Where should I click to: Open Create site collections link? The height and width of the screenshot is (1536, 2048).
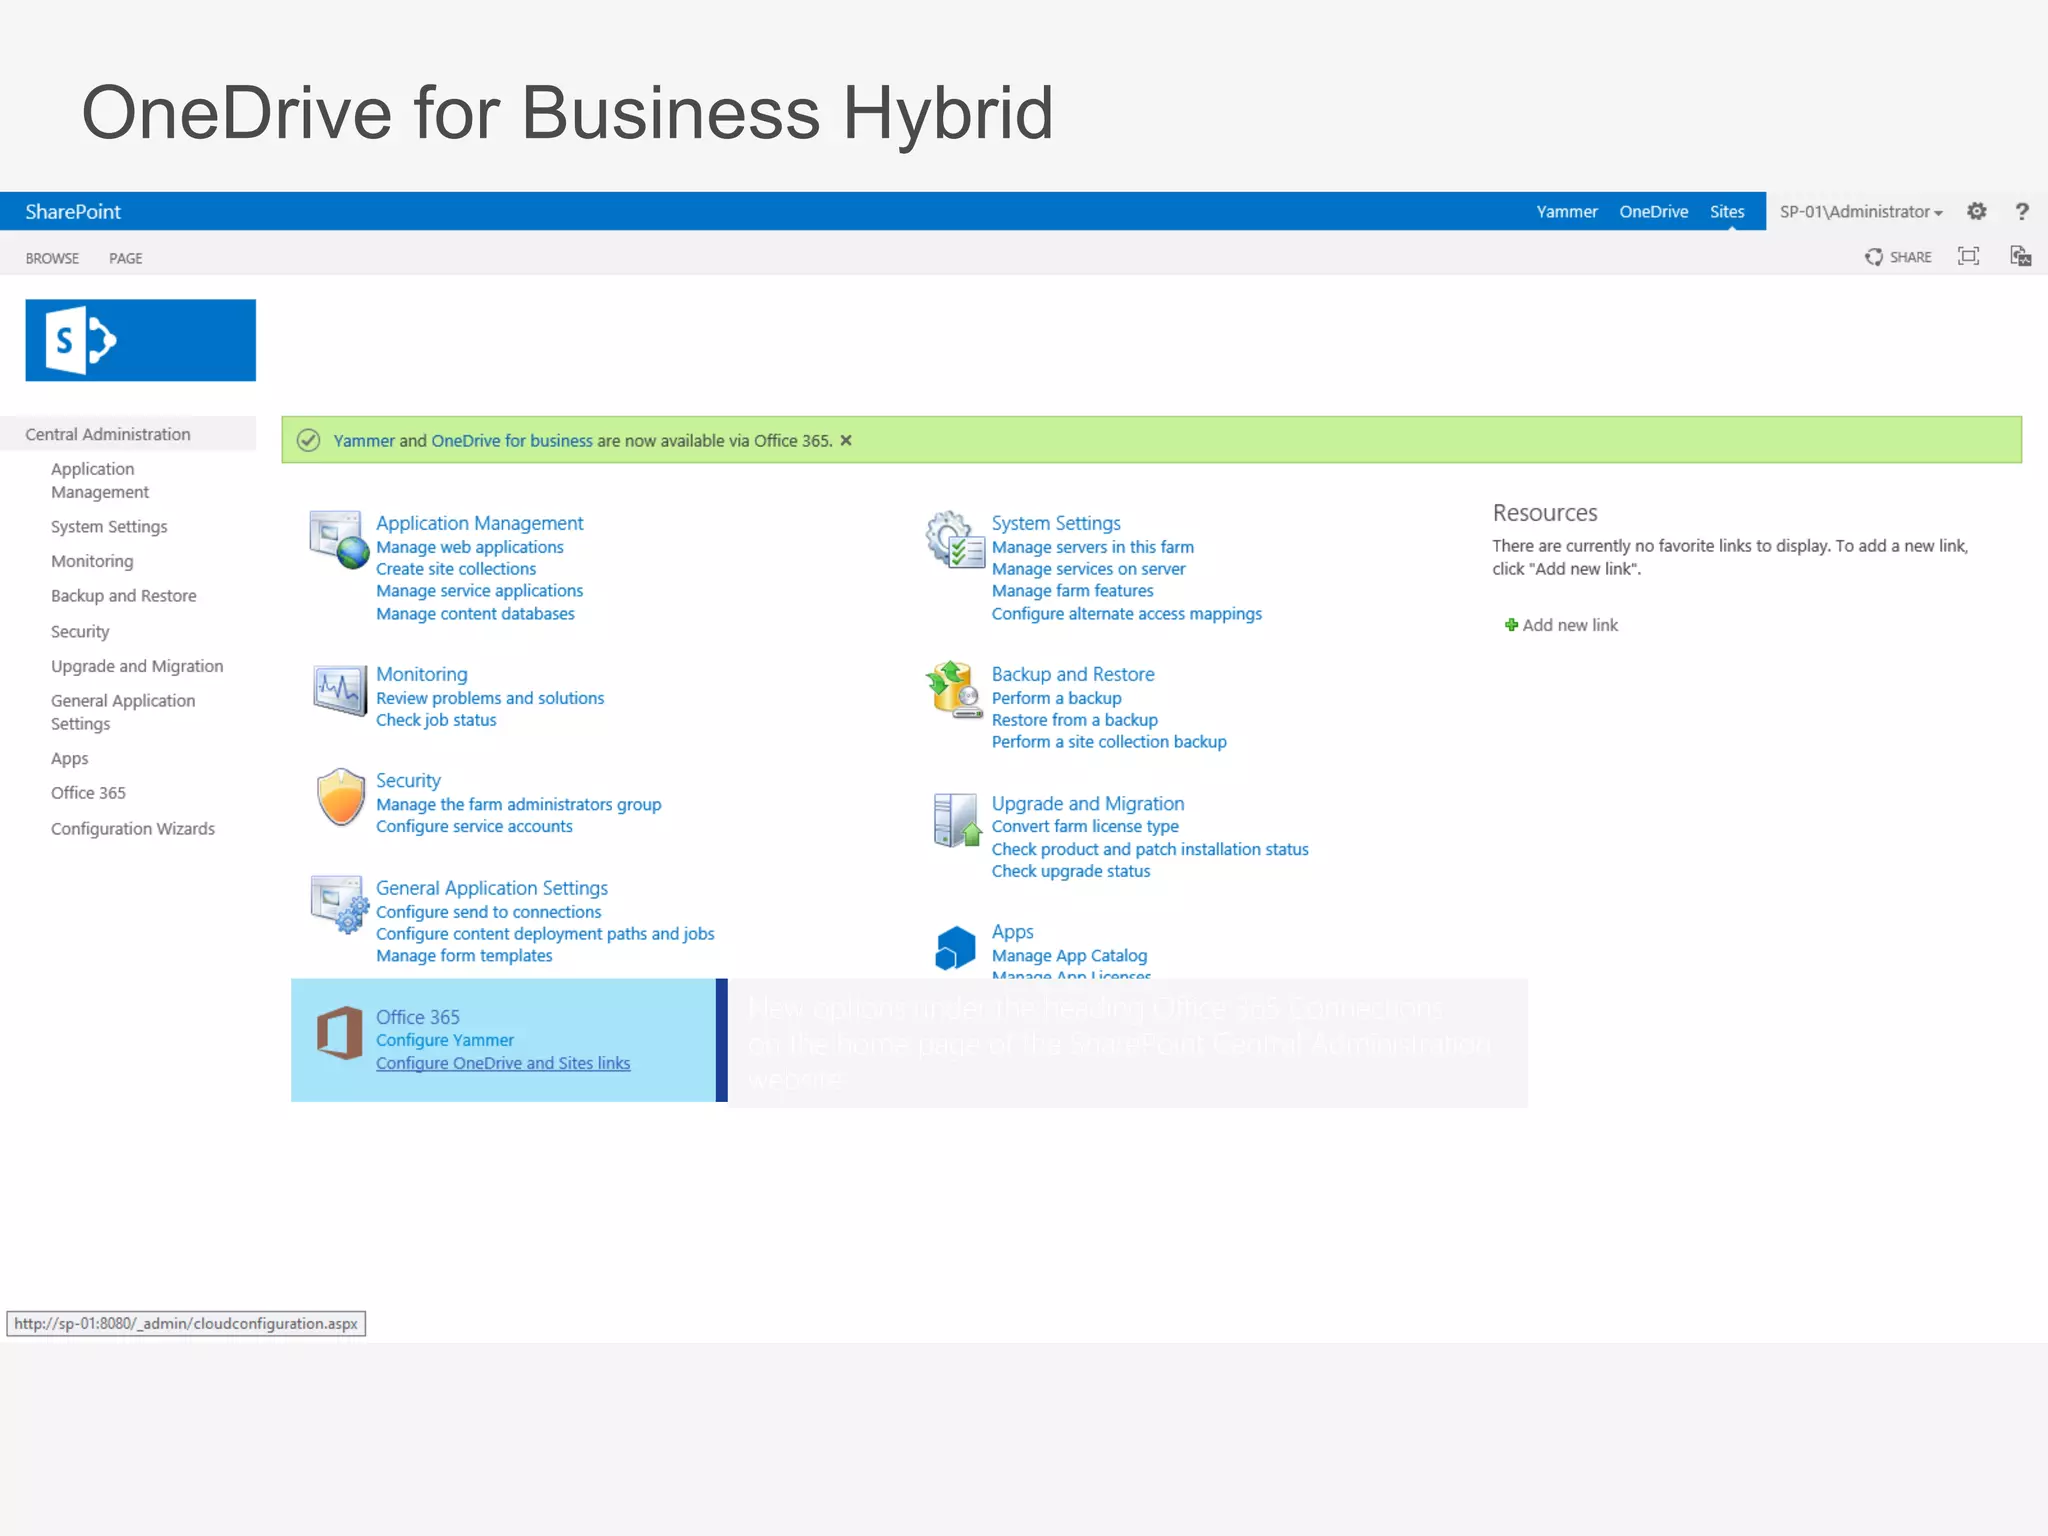456,569
